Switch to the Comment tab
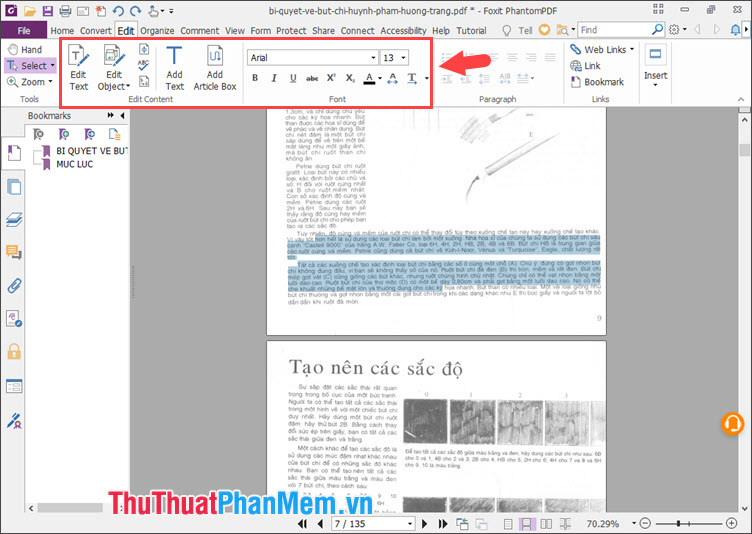752x534 pixels. (200, 31)
